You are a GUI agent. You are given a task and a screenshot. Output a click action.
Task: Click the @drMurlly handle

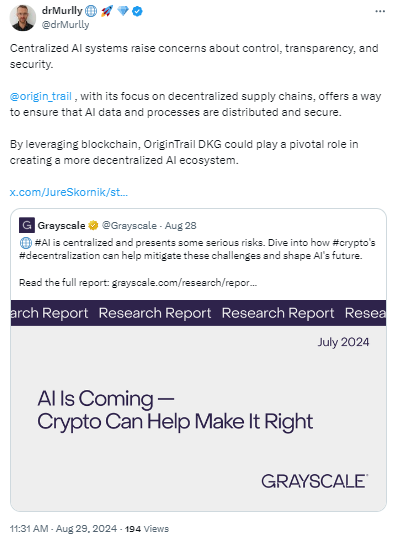pyautogui.click(x=65, y=25)
